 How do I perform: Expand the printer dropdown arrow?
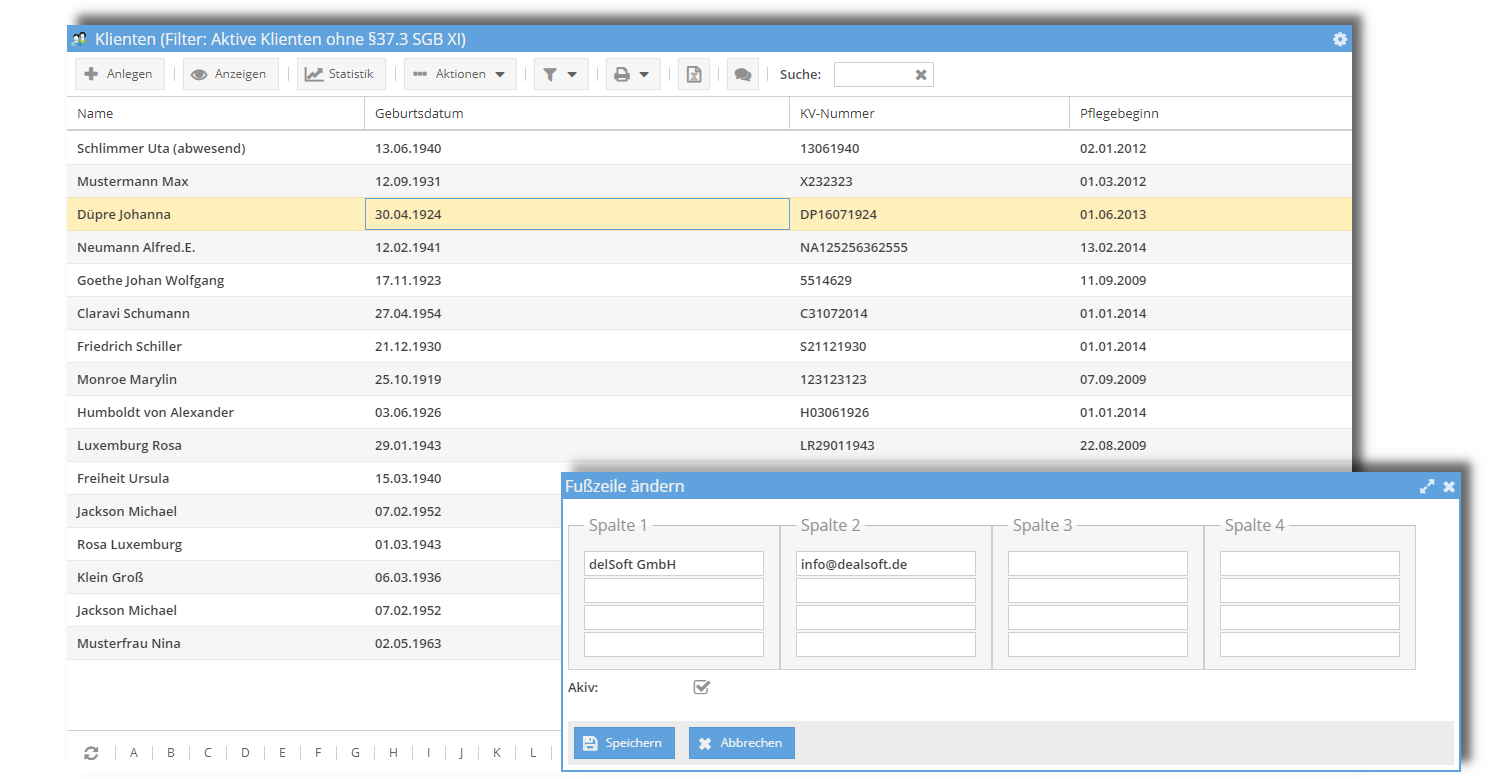(x=643, y=73)
